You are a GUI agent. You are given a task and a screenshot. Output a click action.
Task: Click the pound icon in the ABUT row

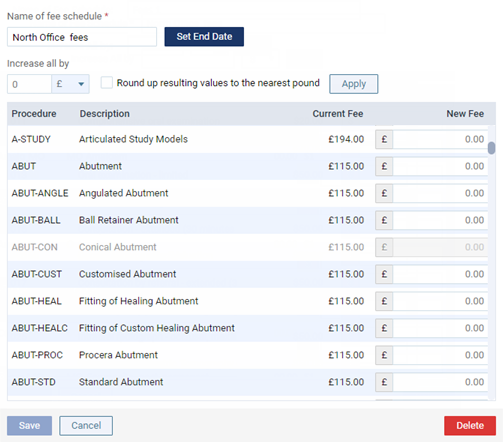tap(384, 166)
